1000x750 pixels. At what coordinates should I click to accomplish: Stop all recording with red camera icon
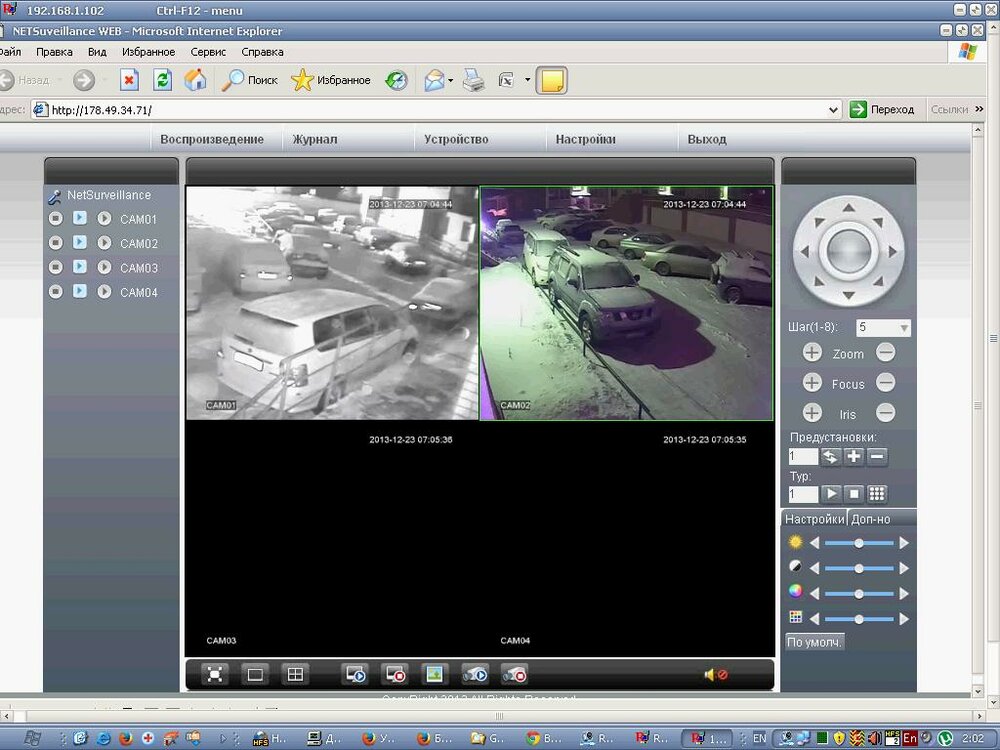point(514,674)
